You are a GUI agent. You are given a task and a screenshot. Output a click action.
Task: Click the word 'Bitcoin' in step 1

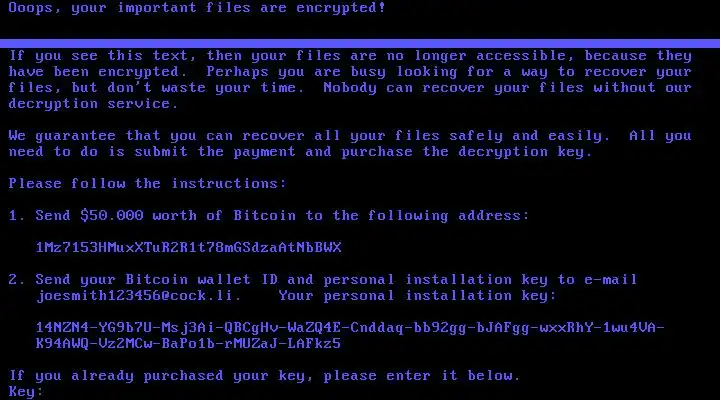[x=265, y=215]
